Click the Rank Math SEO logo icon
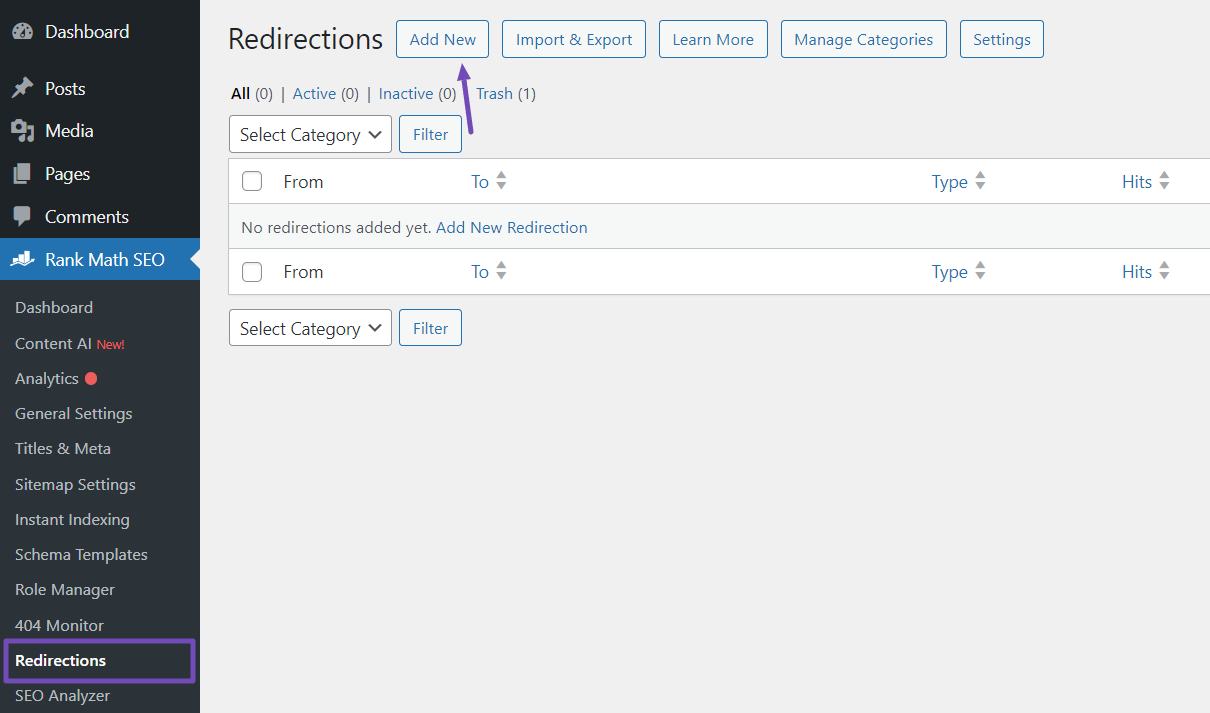The height and width of the screenshot is (713, 1210). click(22, 260)
